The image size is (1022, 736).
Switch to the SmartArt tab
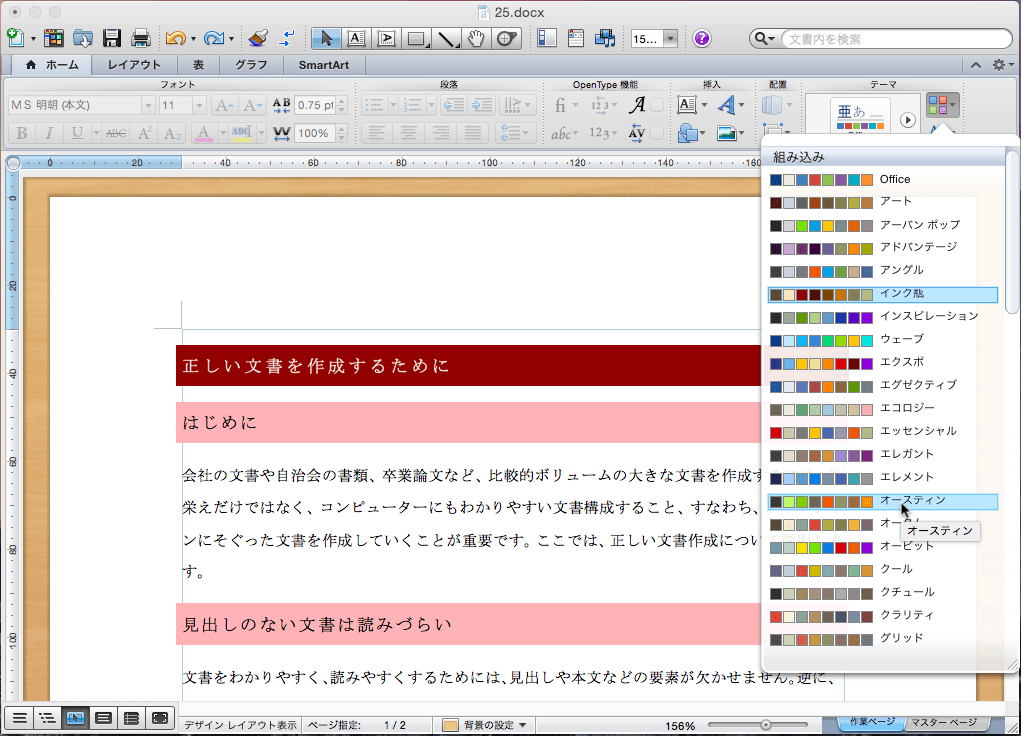click(x=323, y=65)
